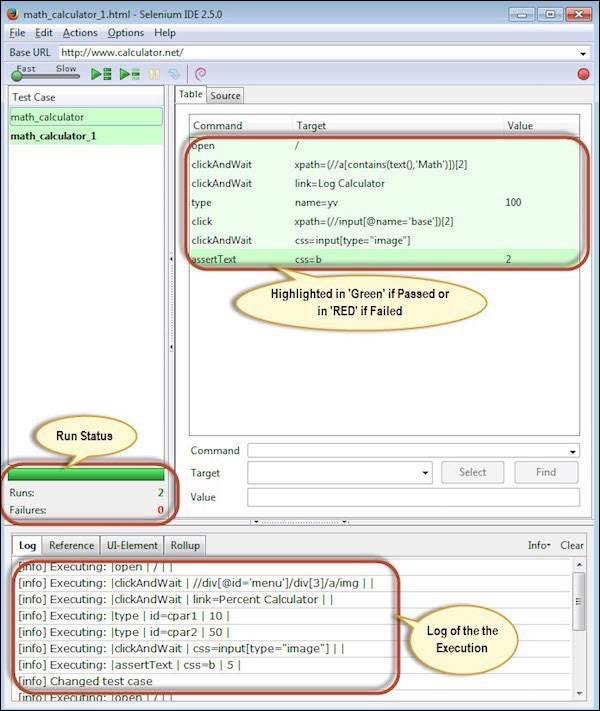
Task: Click the Target input field
Action: point(333,473)
